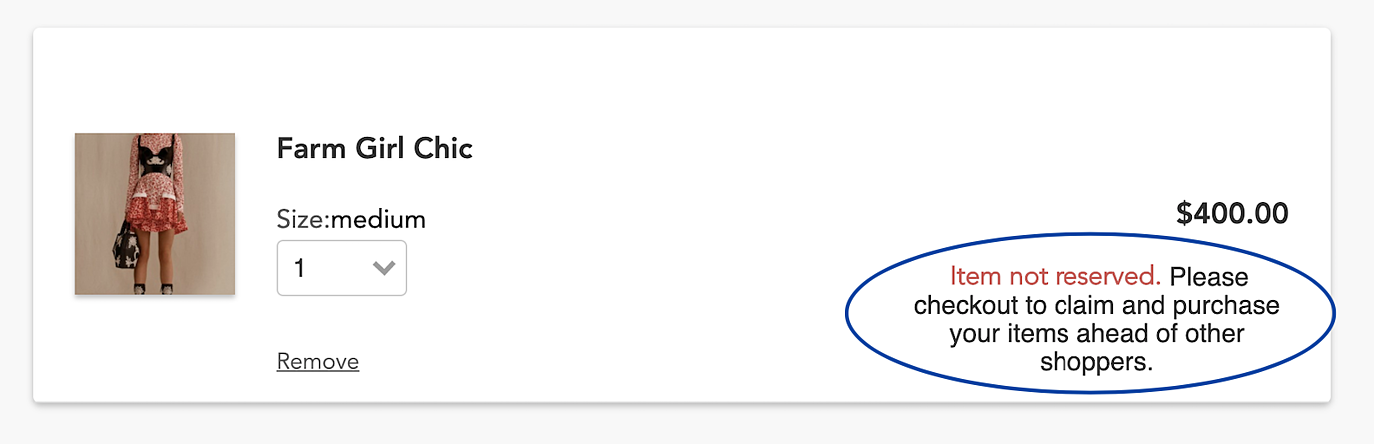Viewport: 1374px width, 444px height.
Task: Click the quantity value "1"
Action: (x=299, y=268)
